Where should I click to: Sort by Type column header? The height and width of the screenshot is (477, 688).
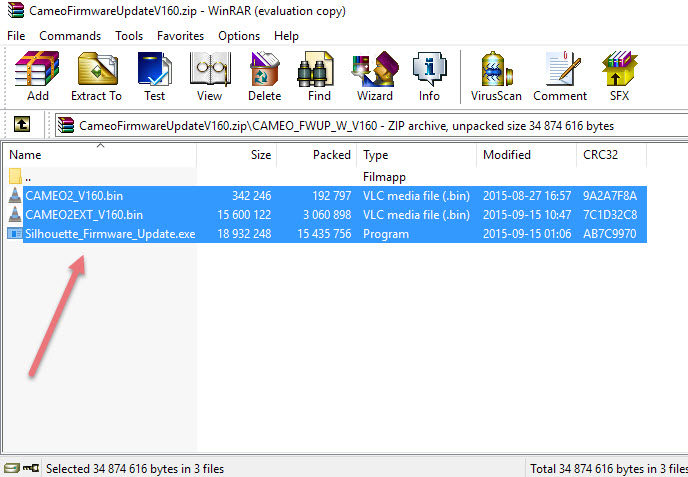[417, 155]
